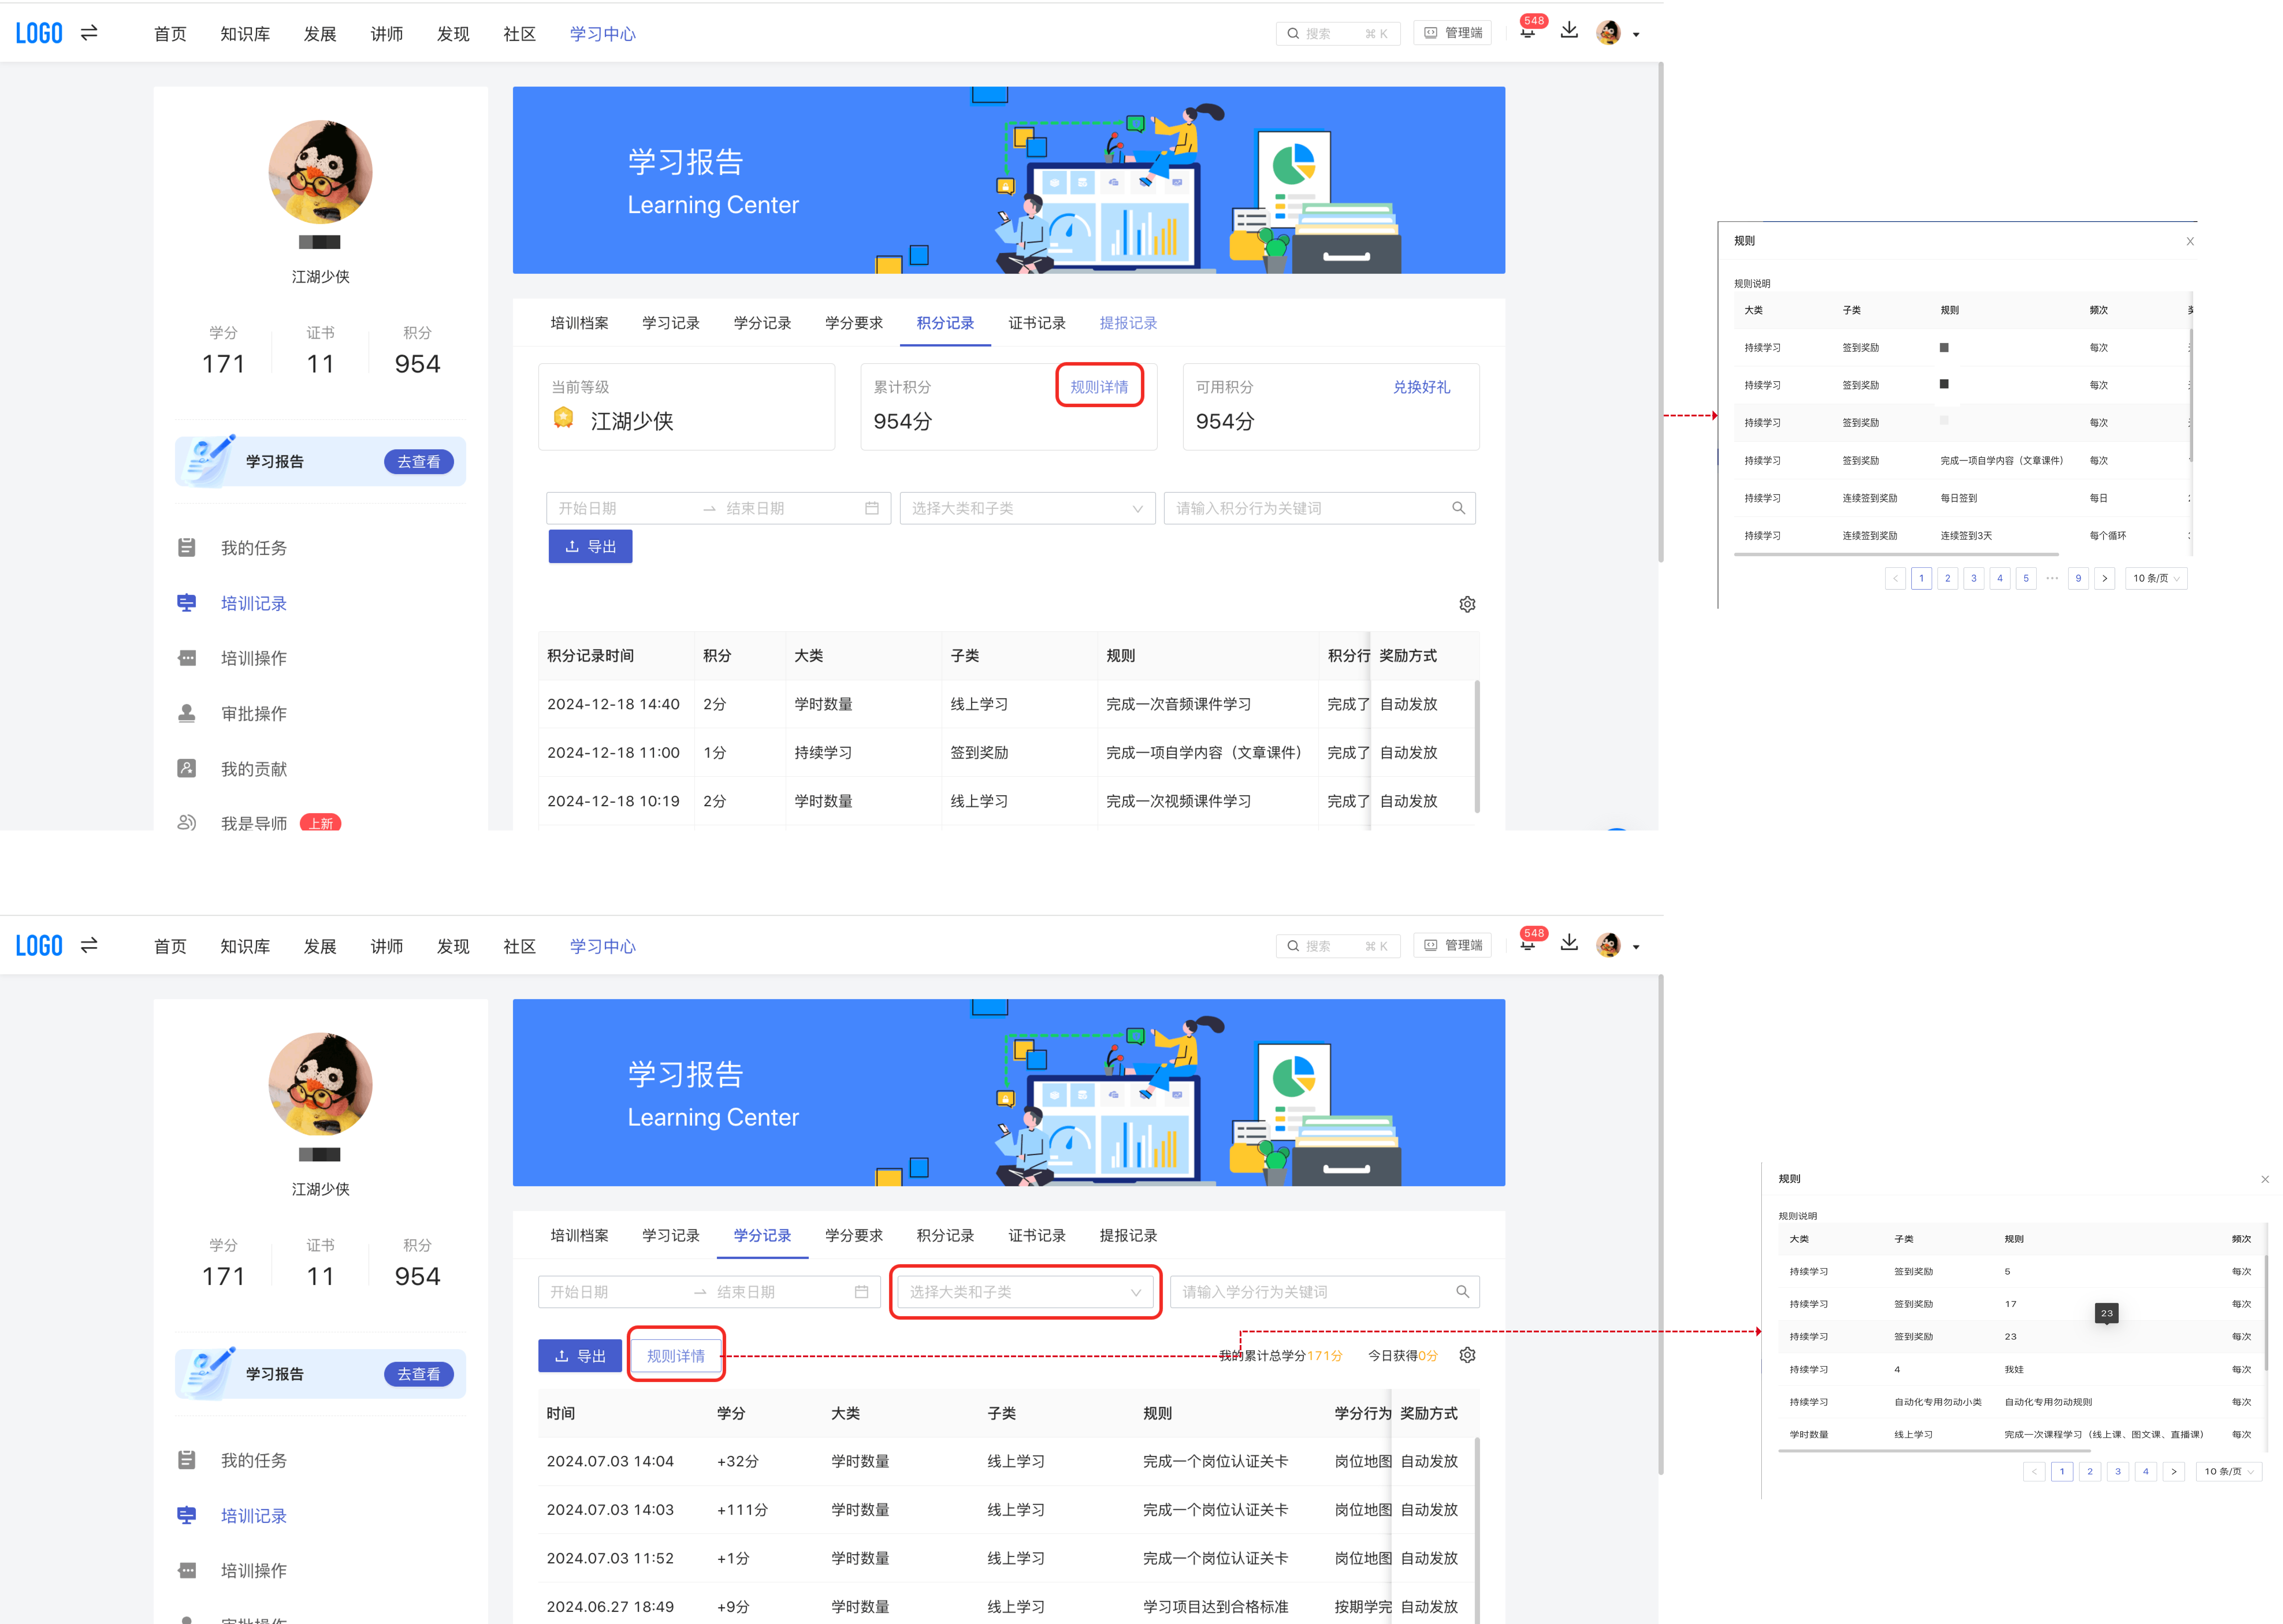Click 管理端 button in the 学分记录 page header

1452,945
